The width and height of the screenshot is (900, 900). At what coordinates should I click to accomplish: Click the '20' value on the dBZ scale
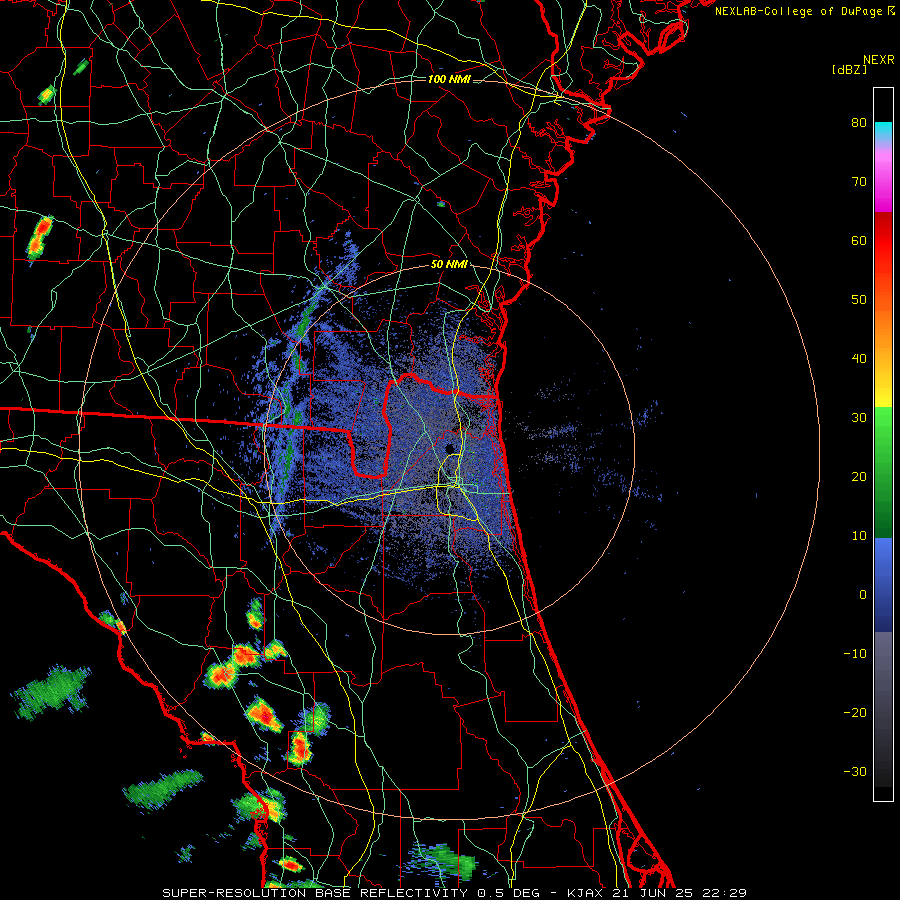[859, 477]
